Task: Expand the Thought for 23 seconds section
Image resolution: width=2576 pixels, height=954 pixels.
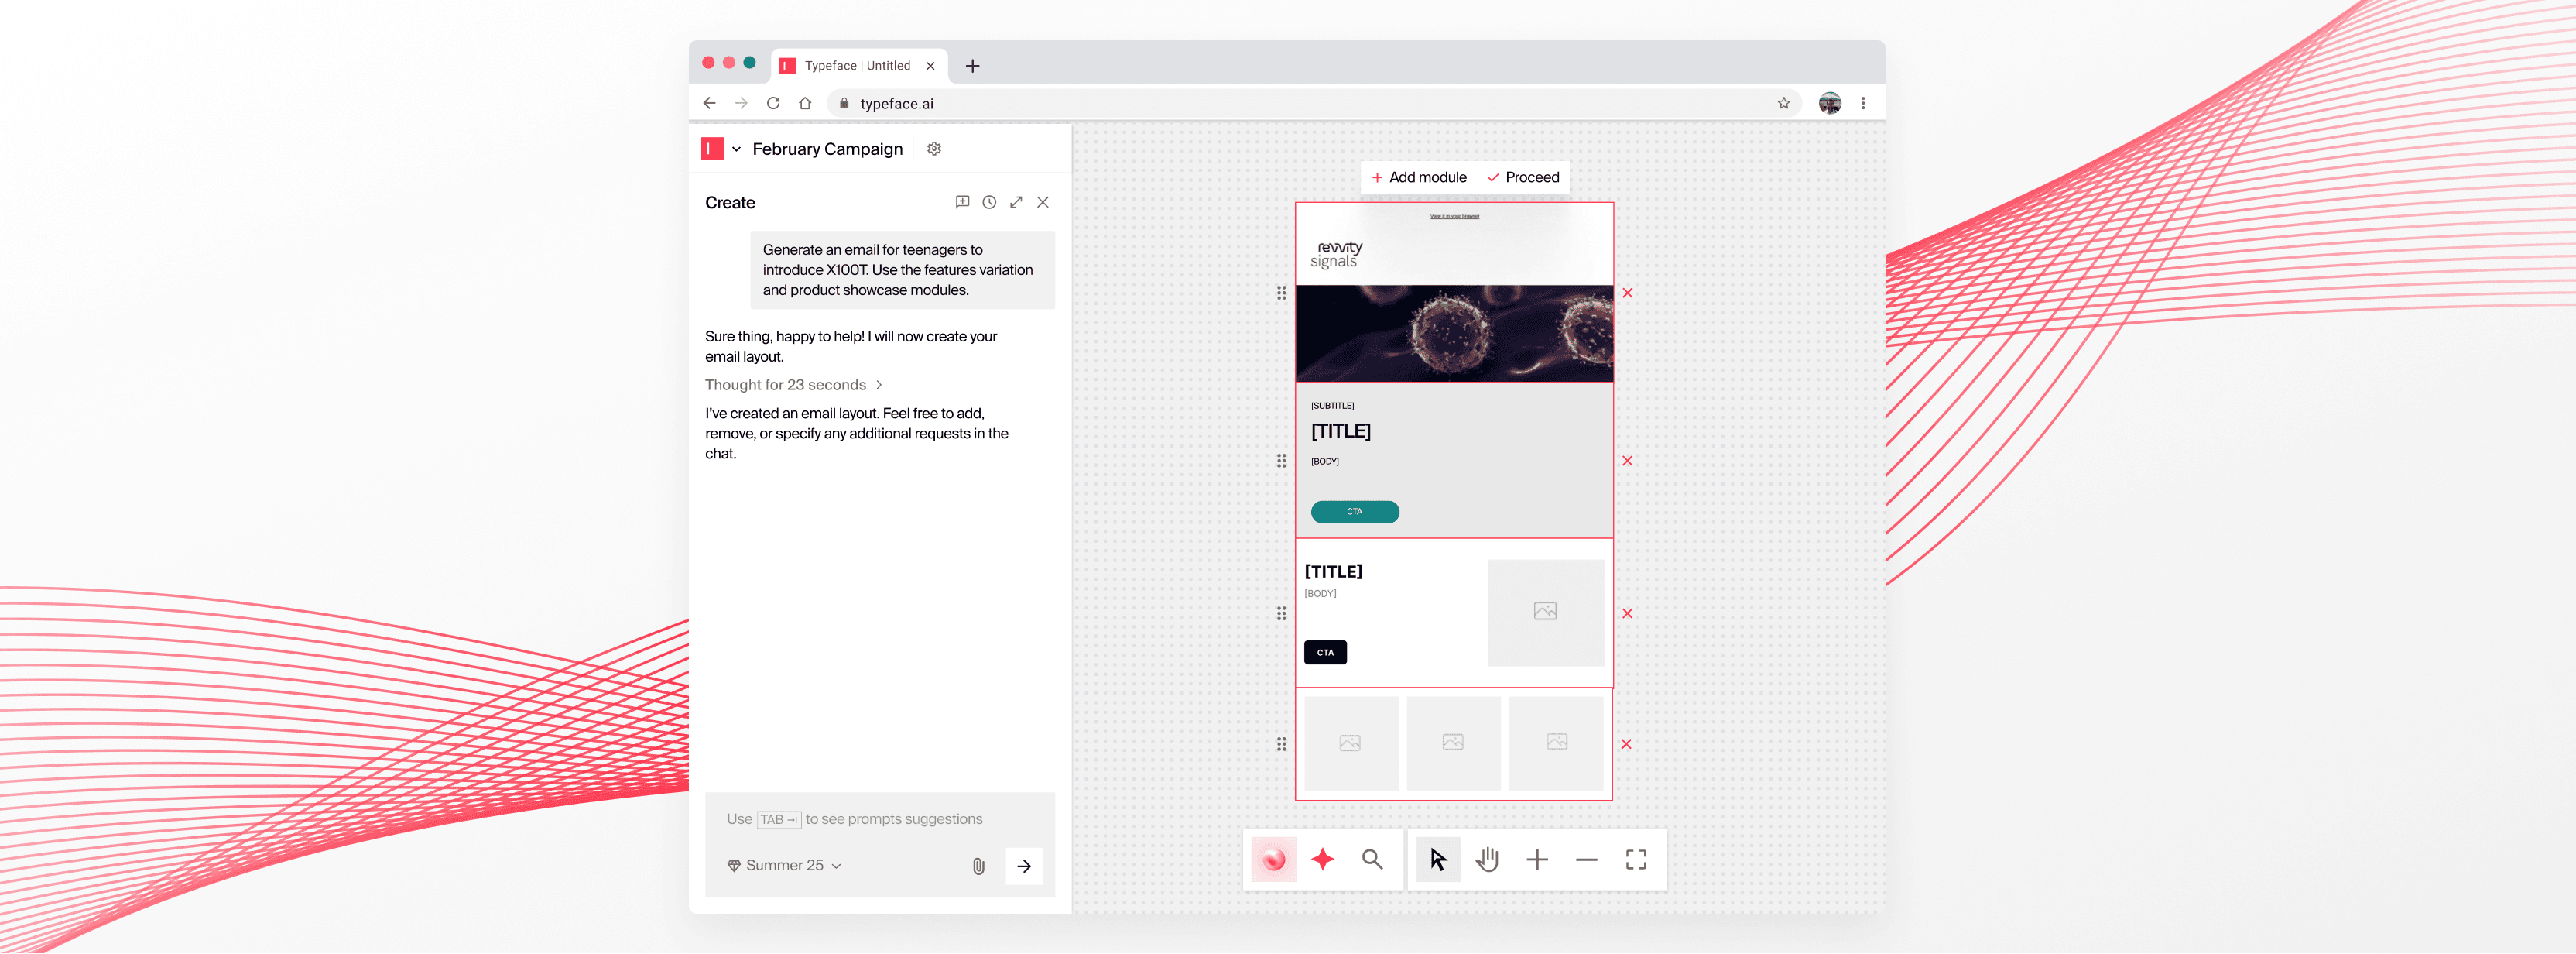Action: [793, 385]
